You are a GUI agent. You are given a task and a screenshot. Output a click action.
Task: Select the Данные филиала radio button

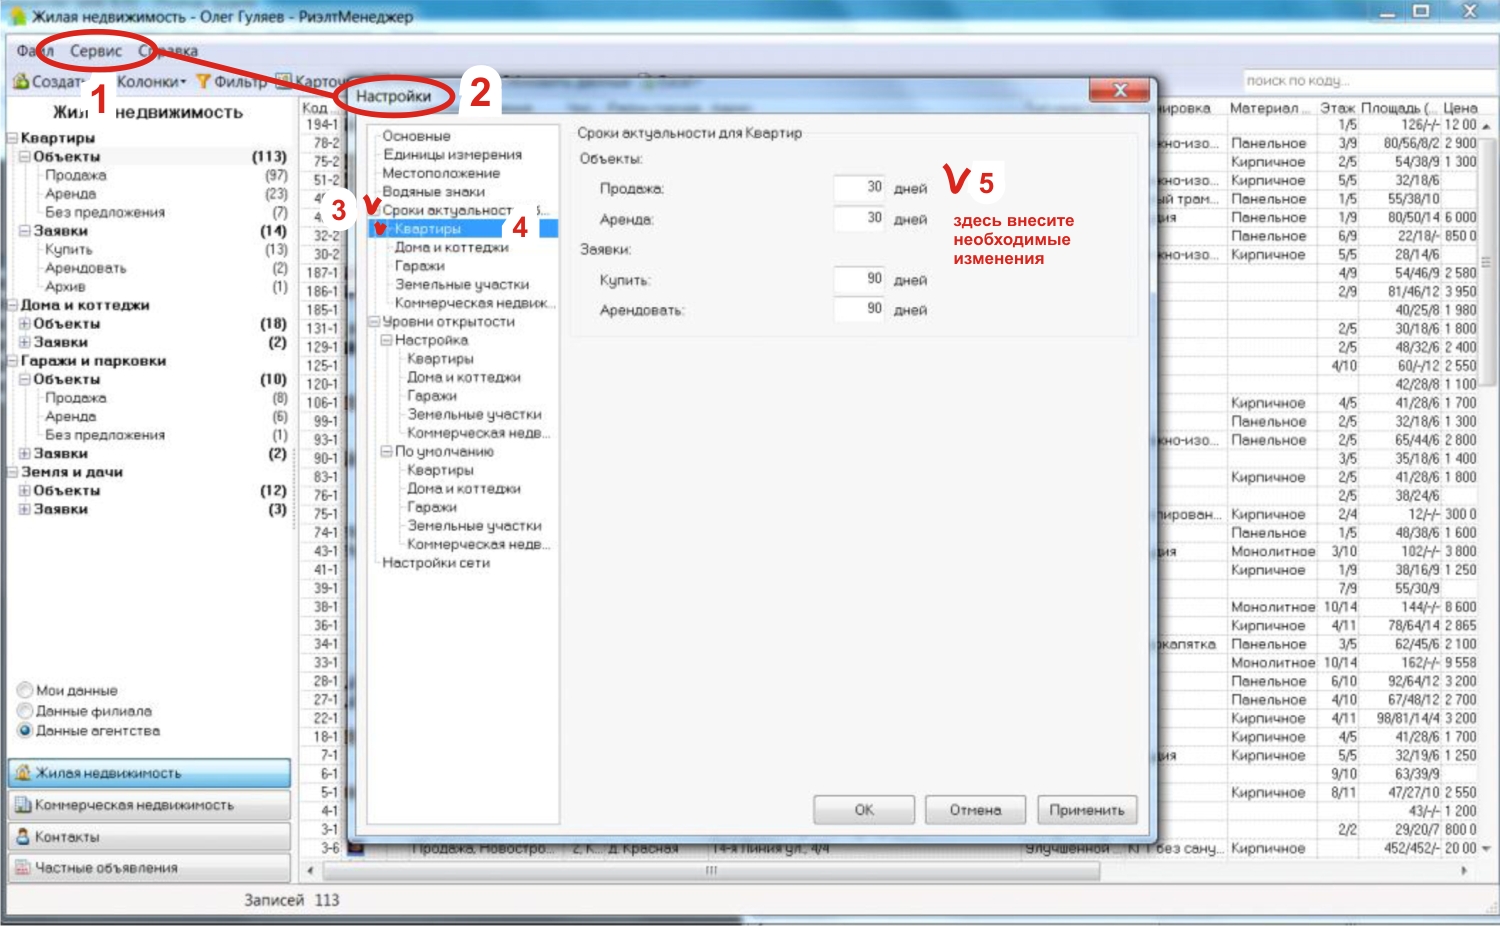pos(25,711)
